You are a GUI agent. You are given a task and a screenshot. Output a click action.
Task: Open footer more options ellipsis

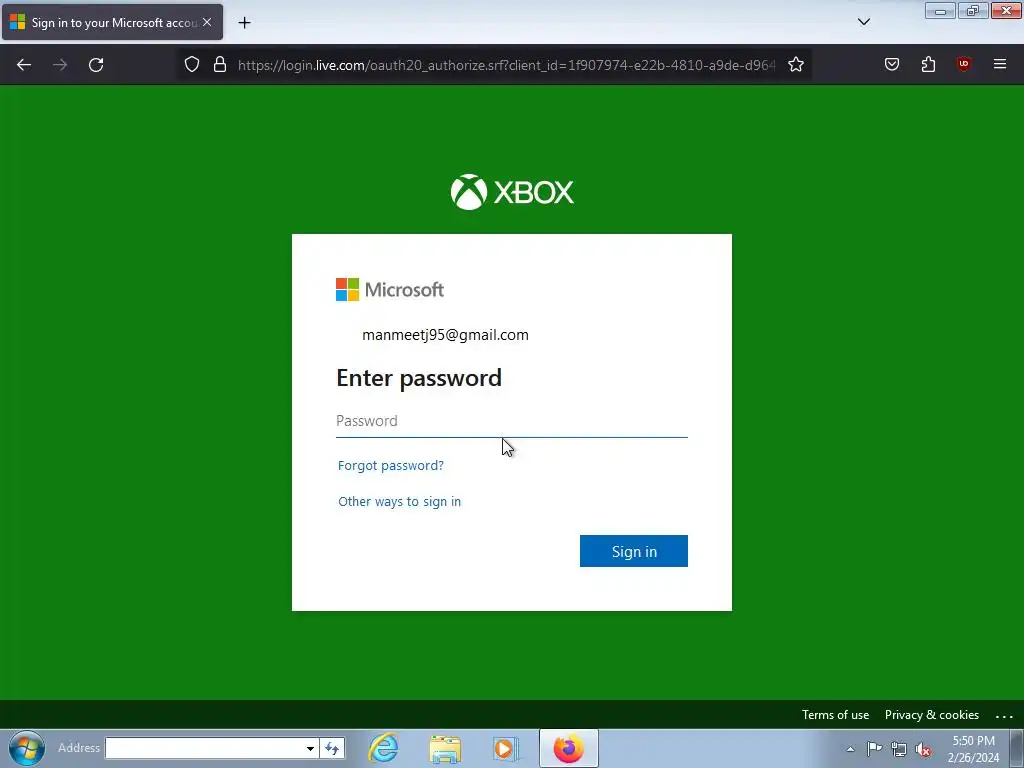click(1004, 716)
